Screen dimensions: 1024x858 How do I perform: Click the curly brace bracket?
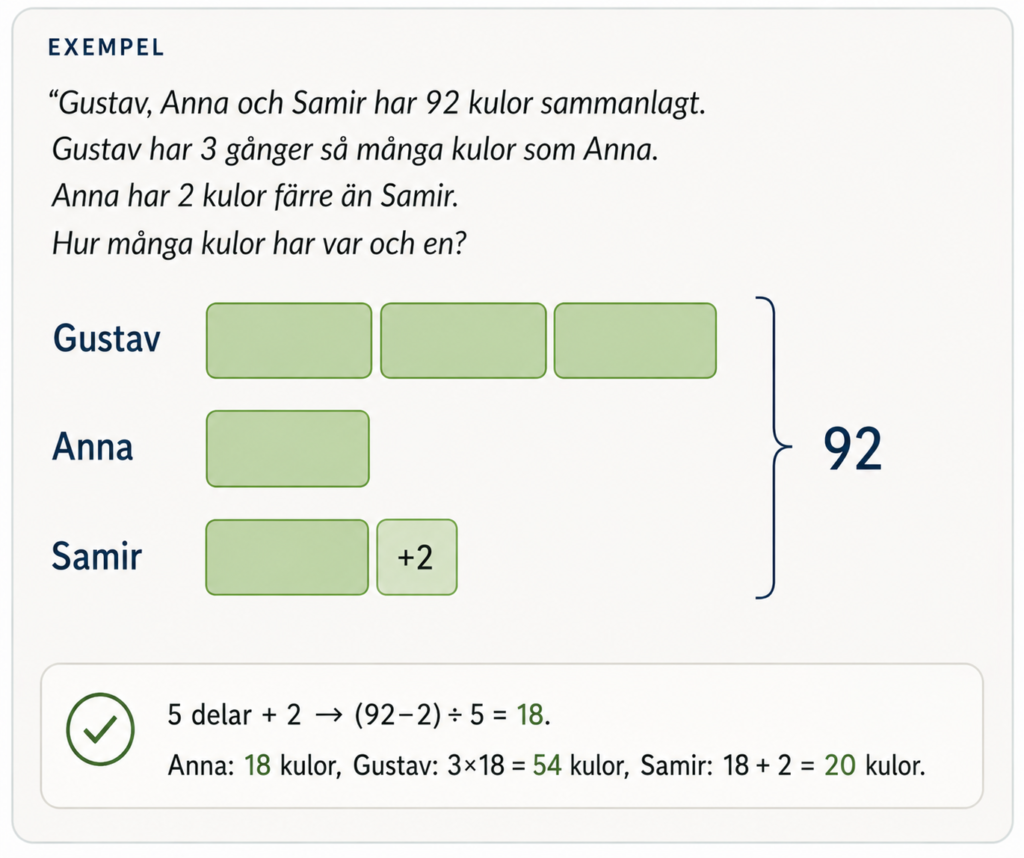click(x=773, y=448)
